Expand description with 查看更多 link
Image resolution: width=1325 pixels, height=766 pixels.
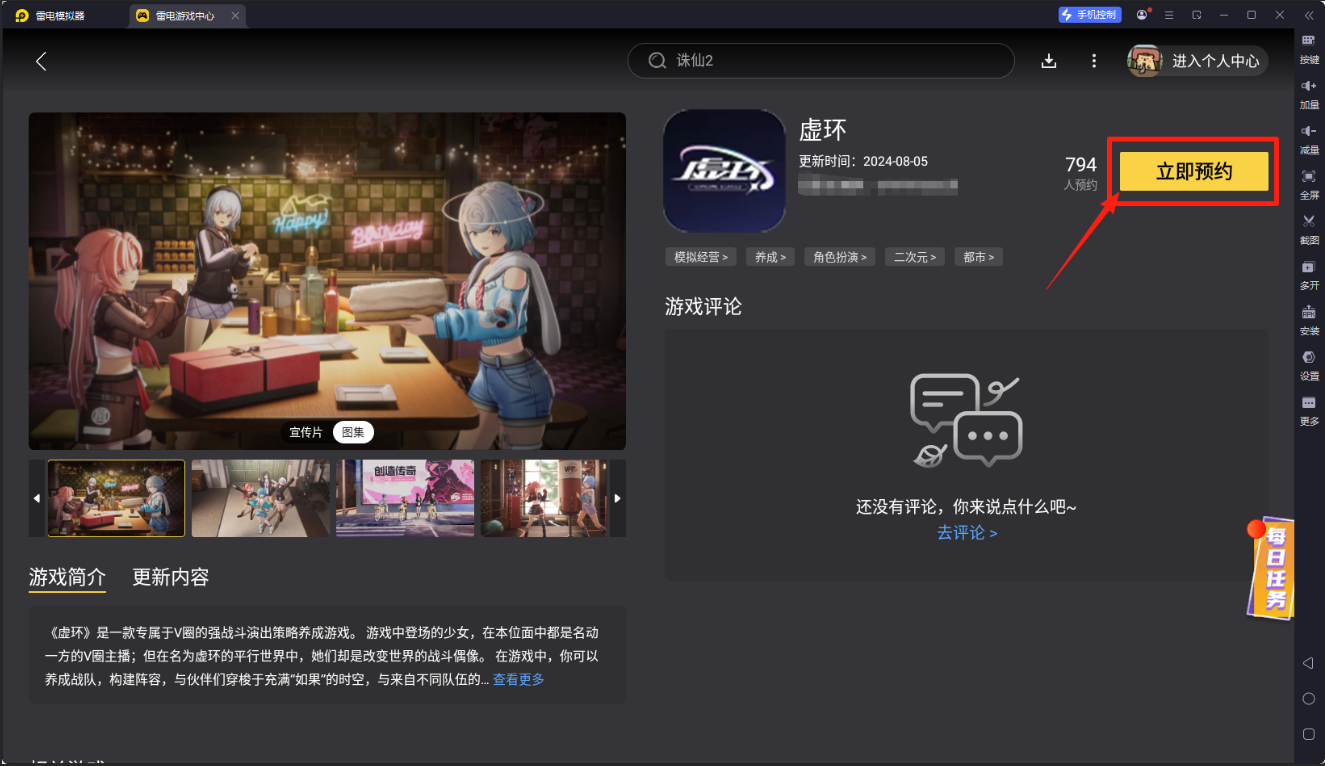(519, 680)
